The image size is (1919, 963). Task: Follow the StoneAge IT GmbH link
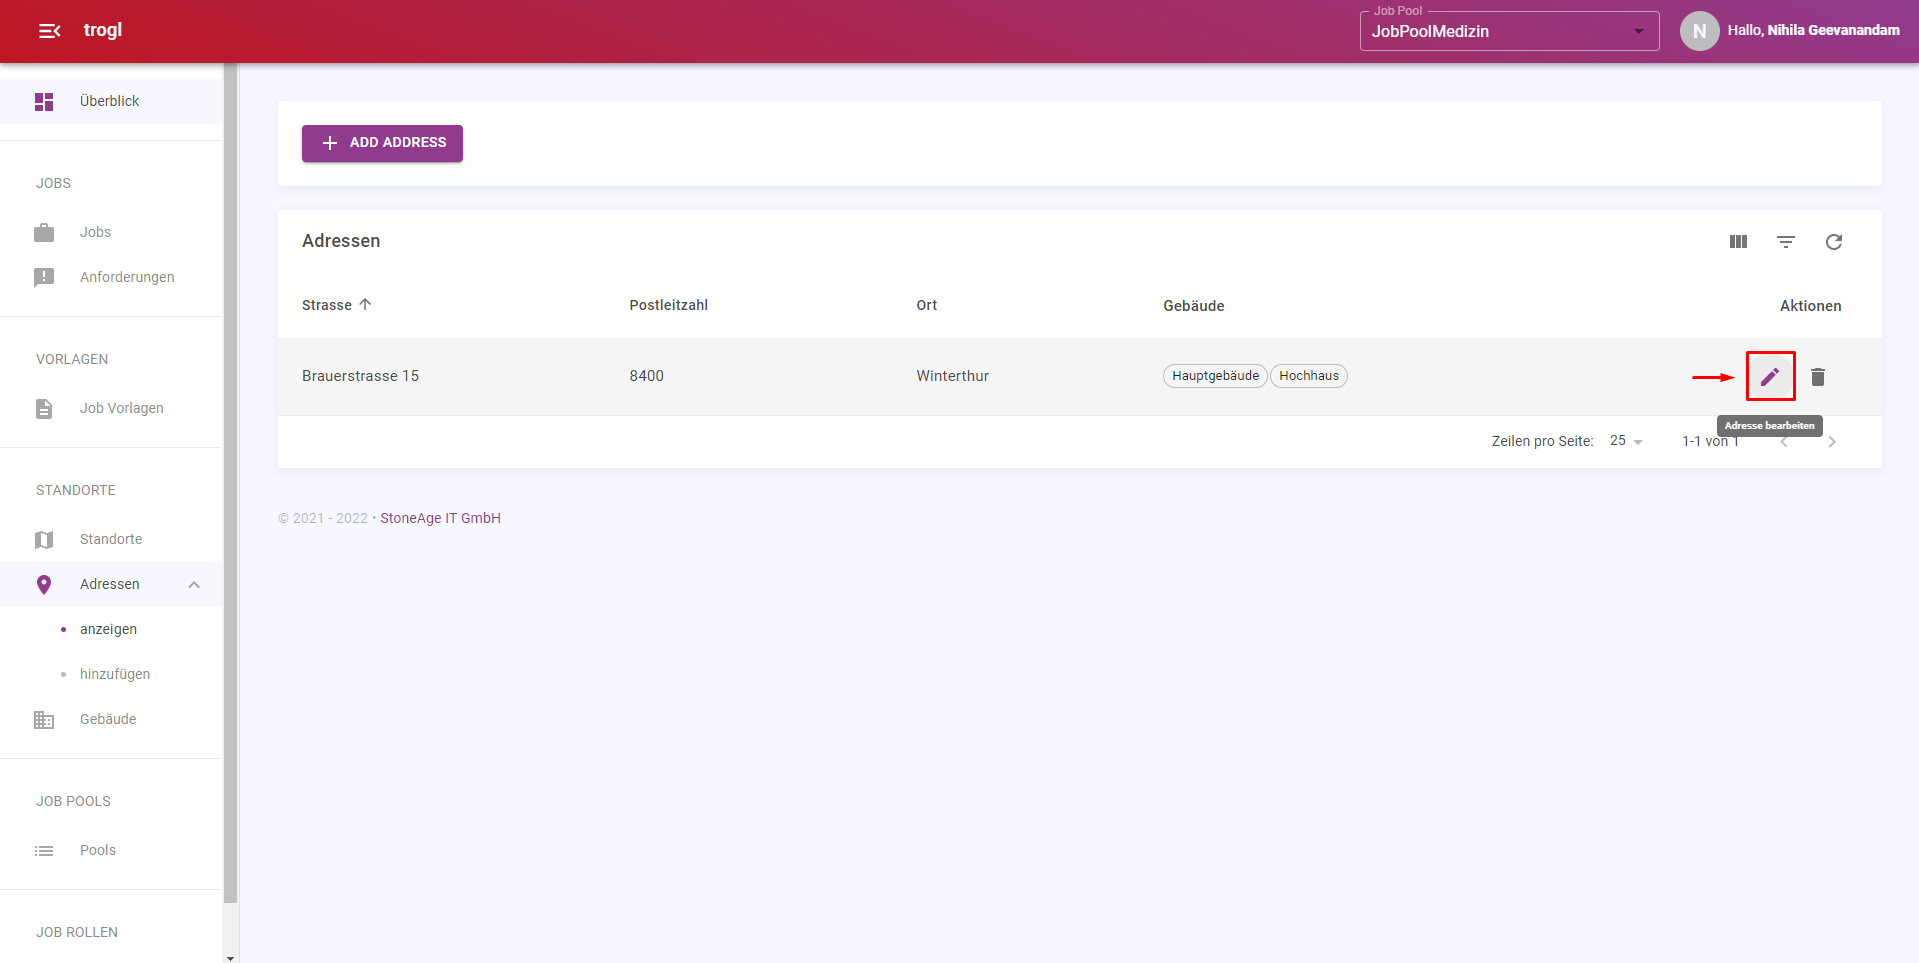point(440,518)
